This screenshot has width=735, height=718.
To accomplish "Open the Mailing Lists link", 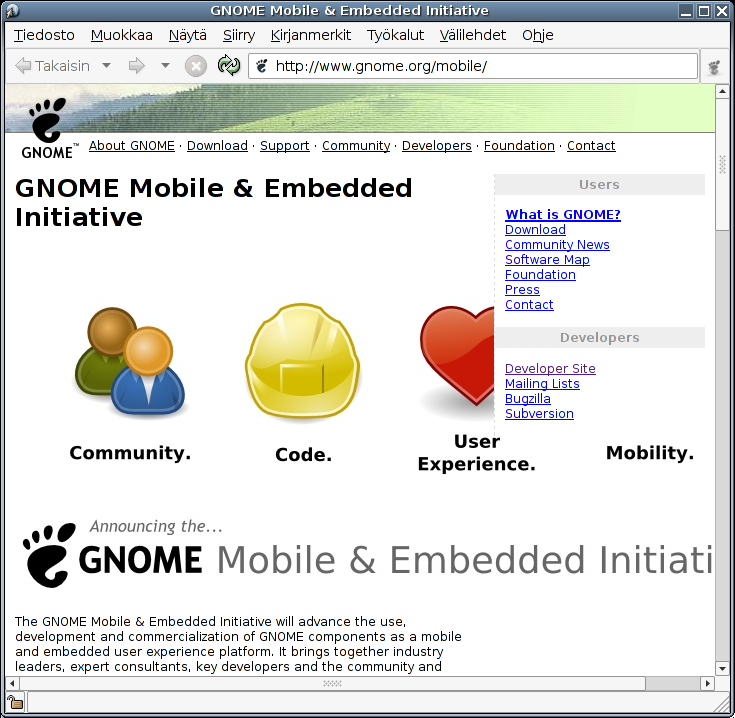I will 542,384.
